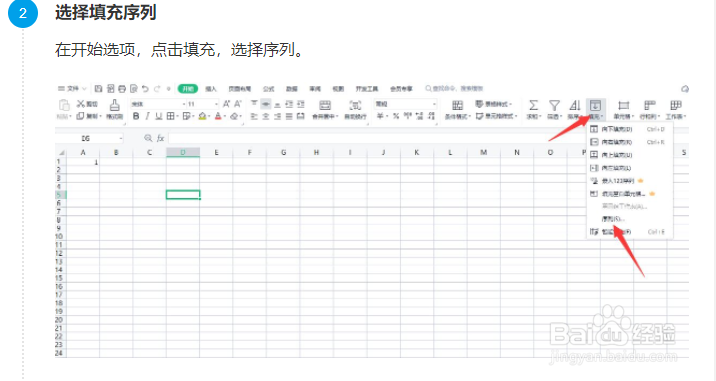Click the Save icon in quick toolbar
This screenshot has width=716, height=381.
(x=98, y=89)
